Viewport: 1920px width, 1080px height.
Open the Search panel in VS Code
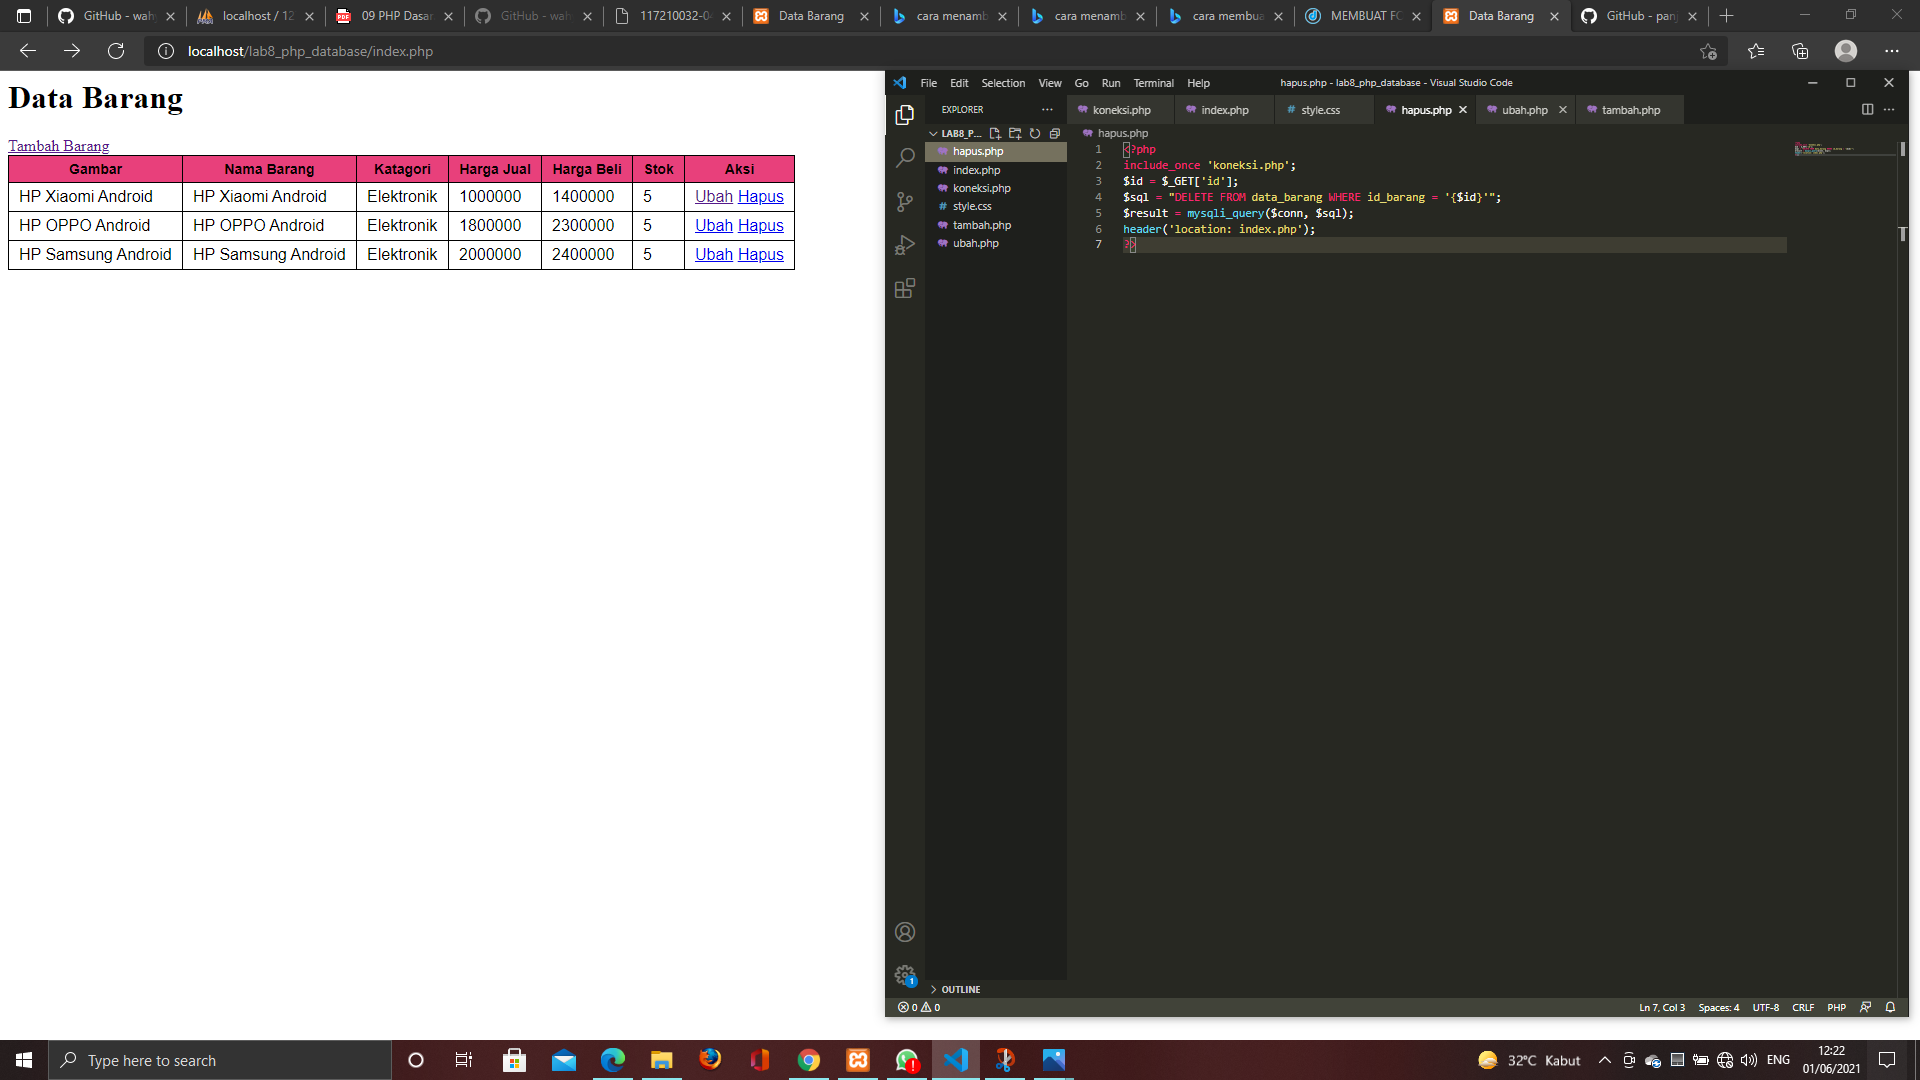(x=904, y=157)
